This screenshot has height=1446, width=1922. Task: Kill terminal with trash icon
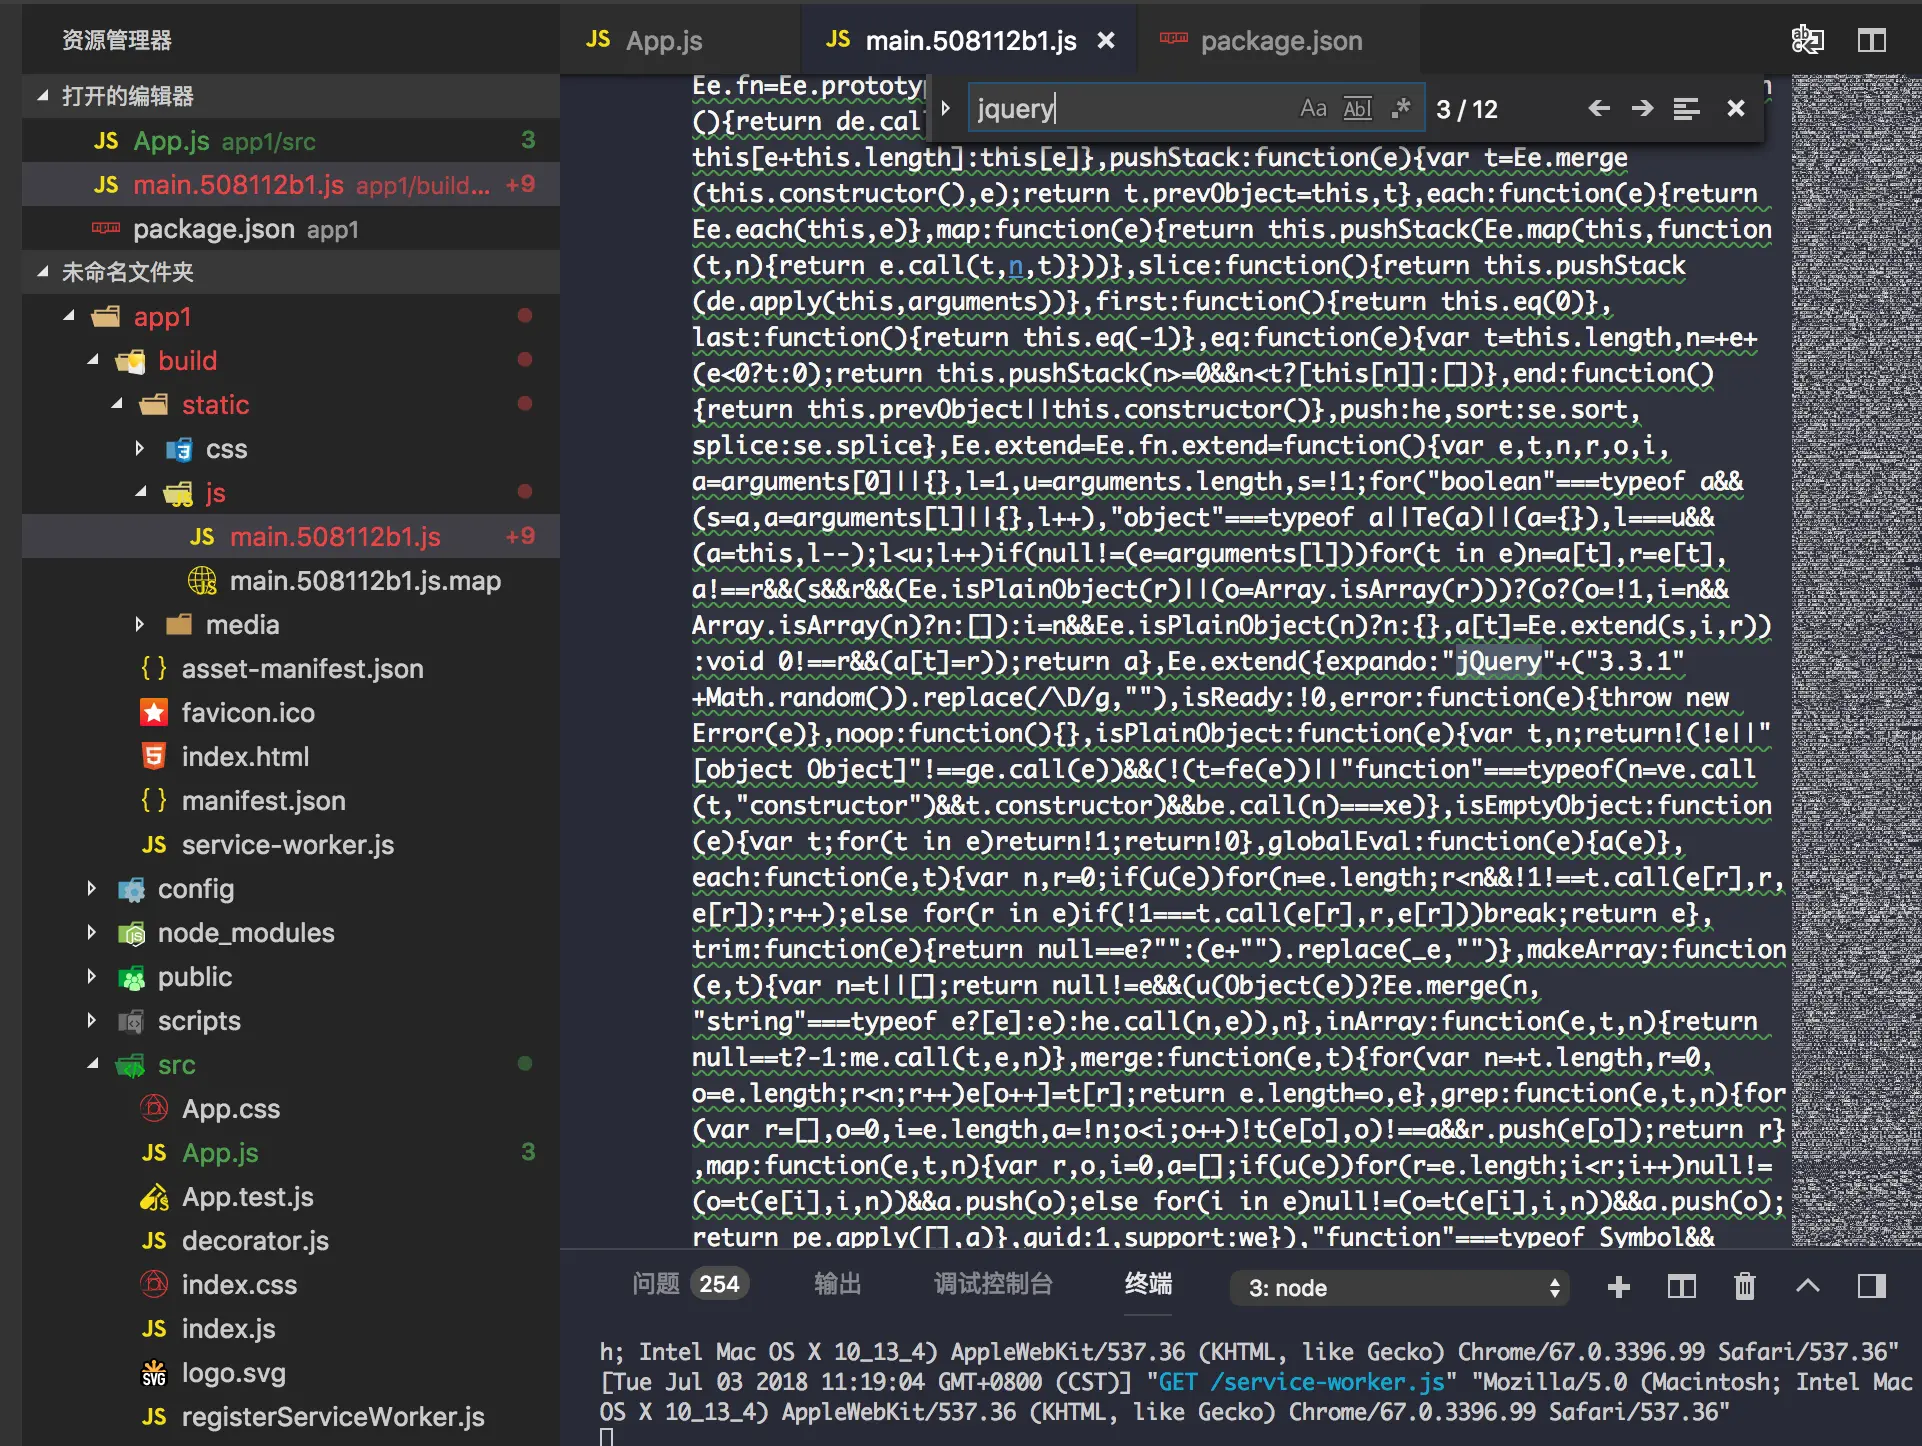pos(1744,1287)
